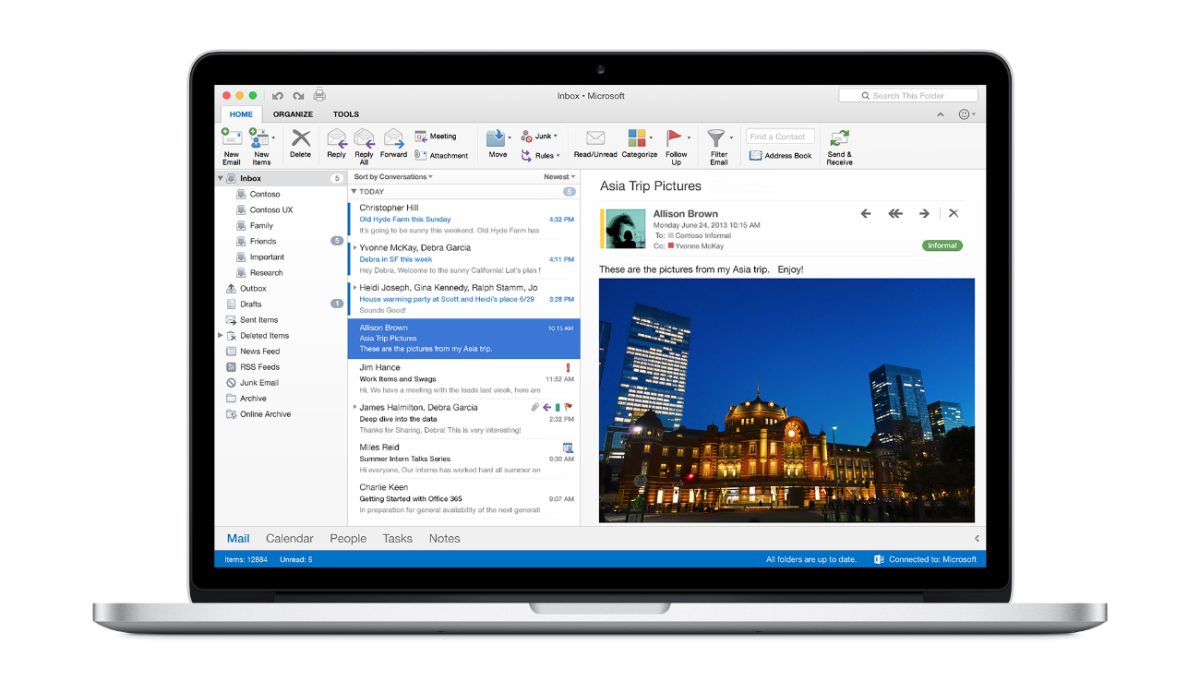Click the green Informal category tag
The width and height of the screenshot is (1200, 692).
(940, 245)
